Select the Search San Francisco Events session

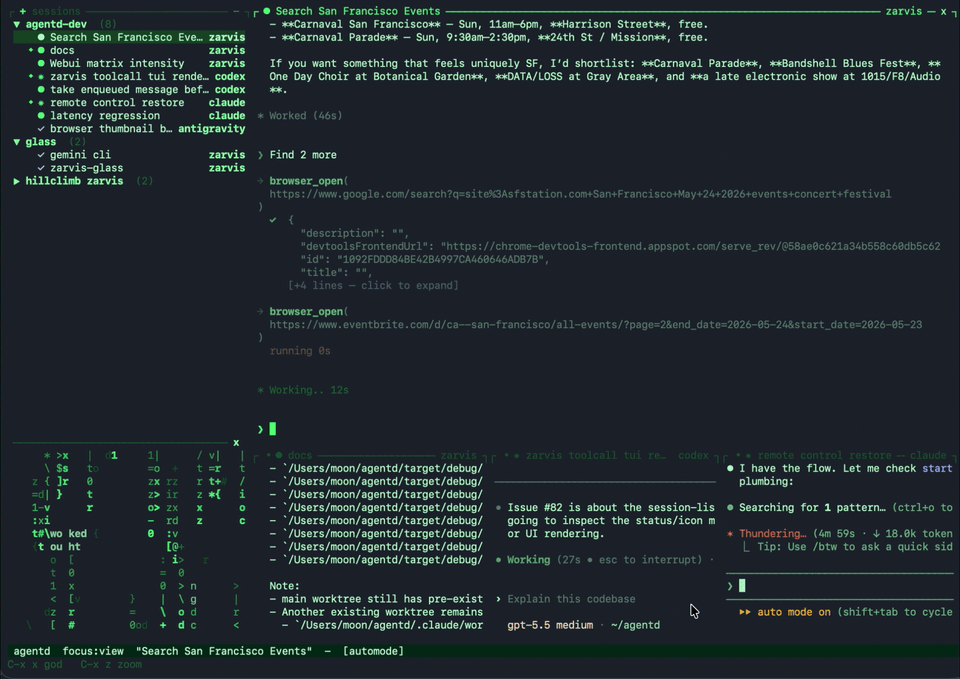click(x=129, y=37)
